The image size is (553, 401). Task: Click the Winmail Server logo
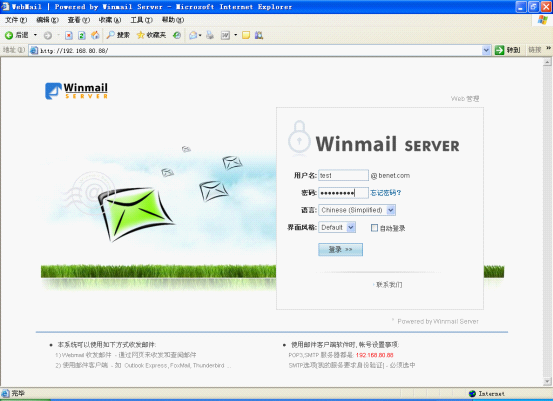pyautogui.click(x=77, y=91)
